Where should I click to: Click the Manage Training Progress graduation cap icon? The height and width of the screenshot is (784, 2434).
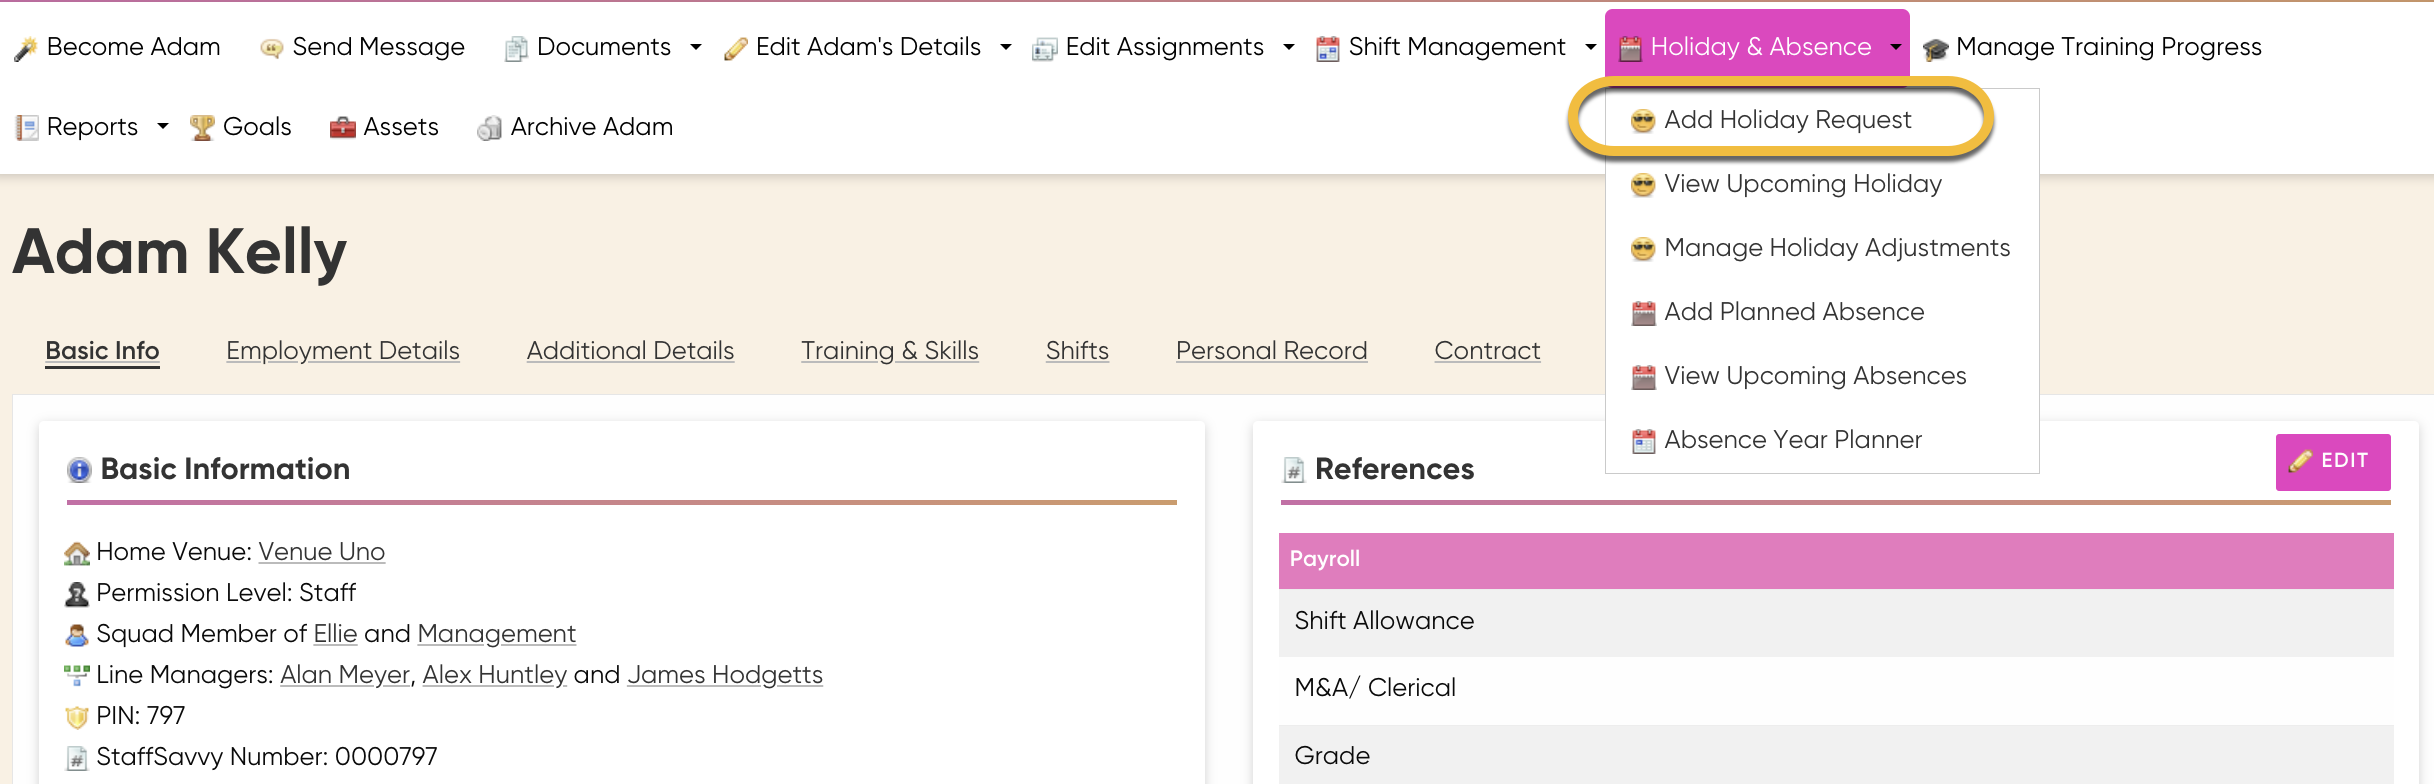(1935, 48)
